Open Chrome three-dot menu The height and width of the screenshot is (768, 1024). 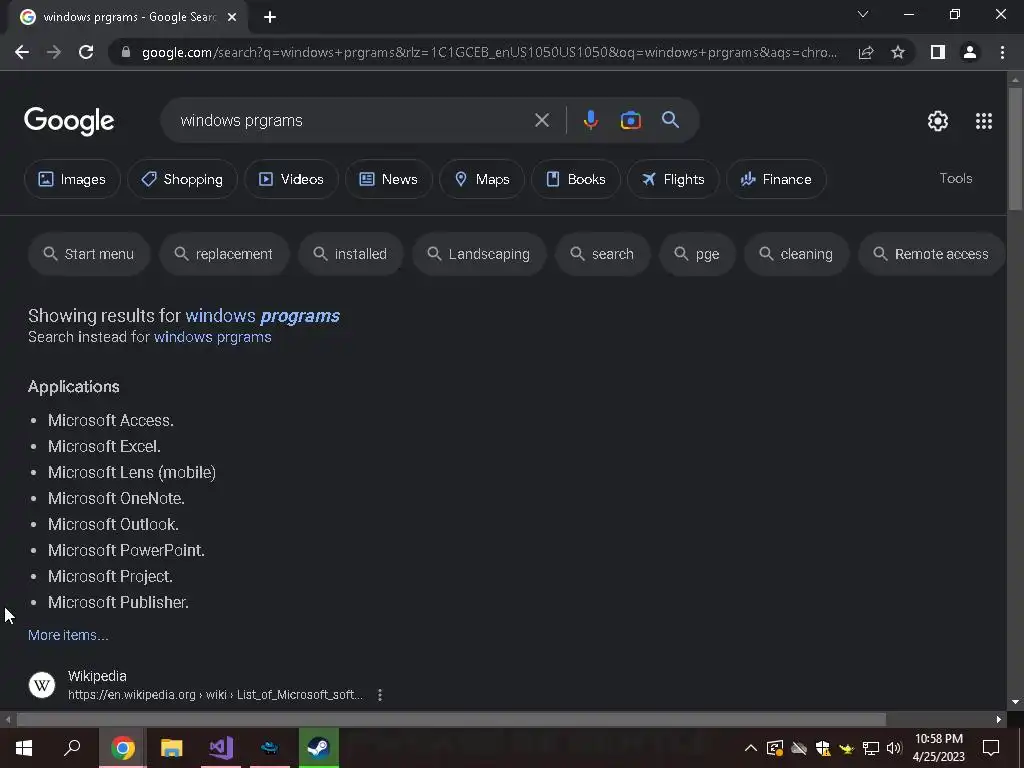(1002, 52)
